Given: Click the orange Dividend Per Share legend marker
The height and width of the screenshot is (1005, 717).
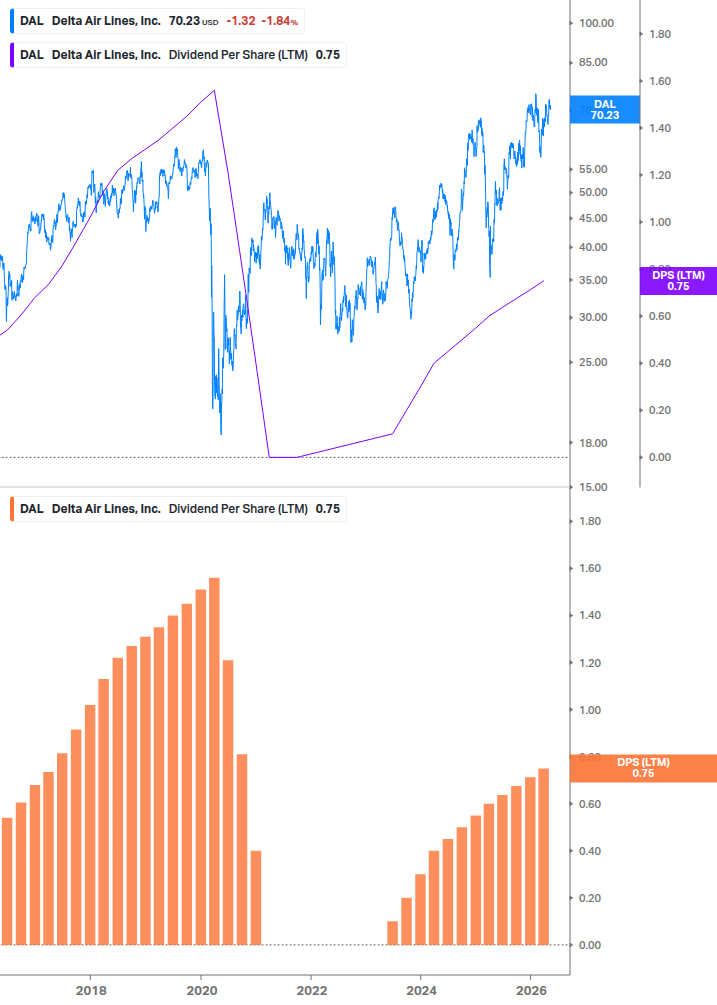Looking at the screenshot, I should point(12,509).
